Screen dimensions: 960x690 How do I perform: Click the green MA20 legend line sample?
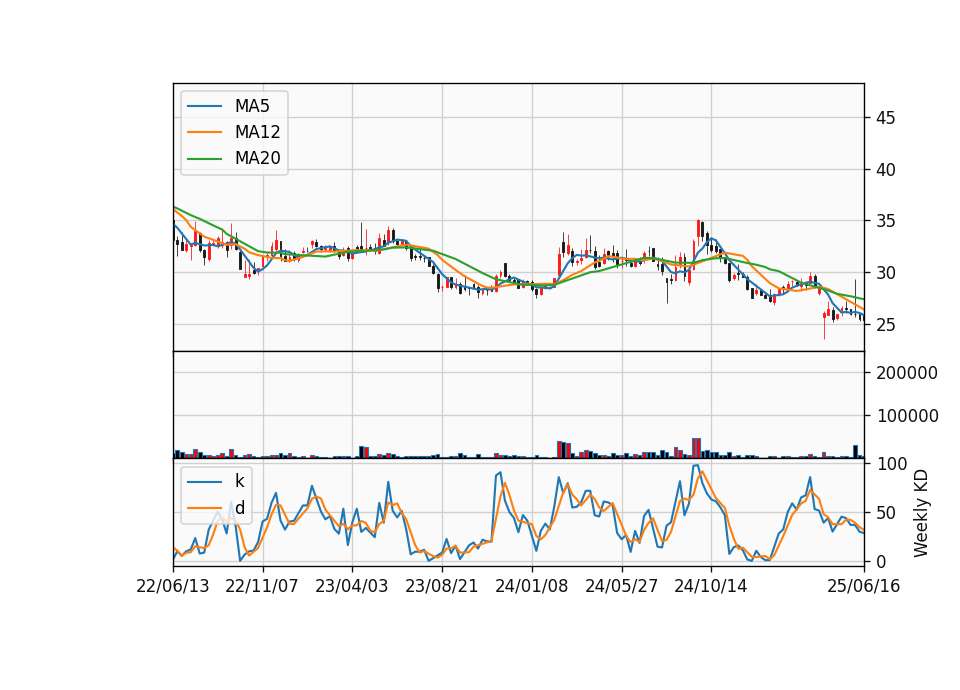point(204,158)
